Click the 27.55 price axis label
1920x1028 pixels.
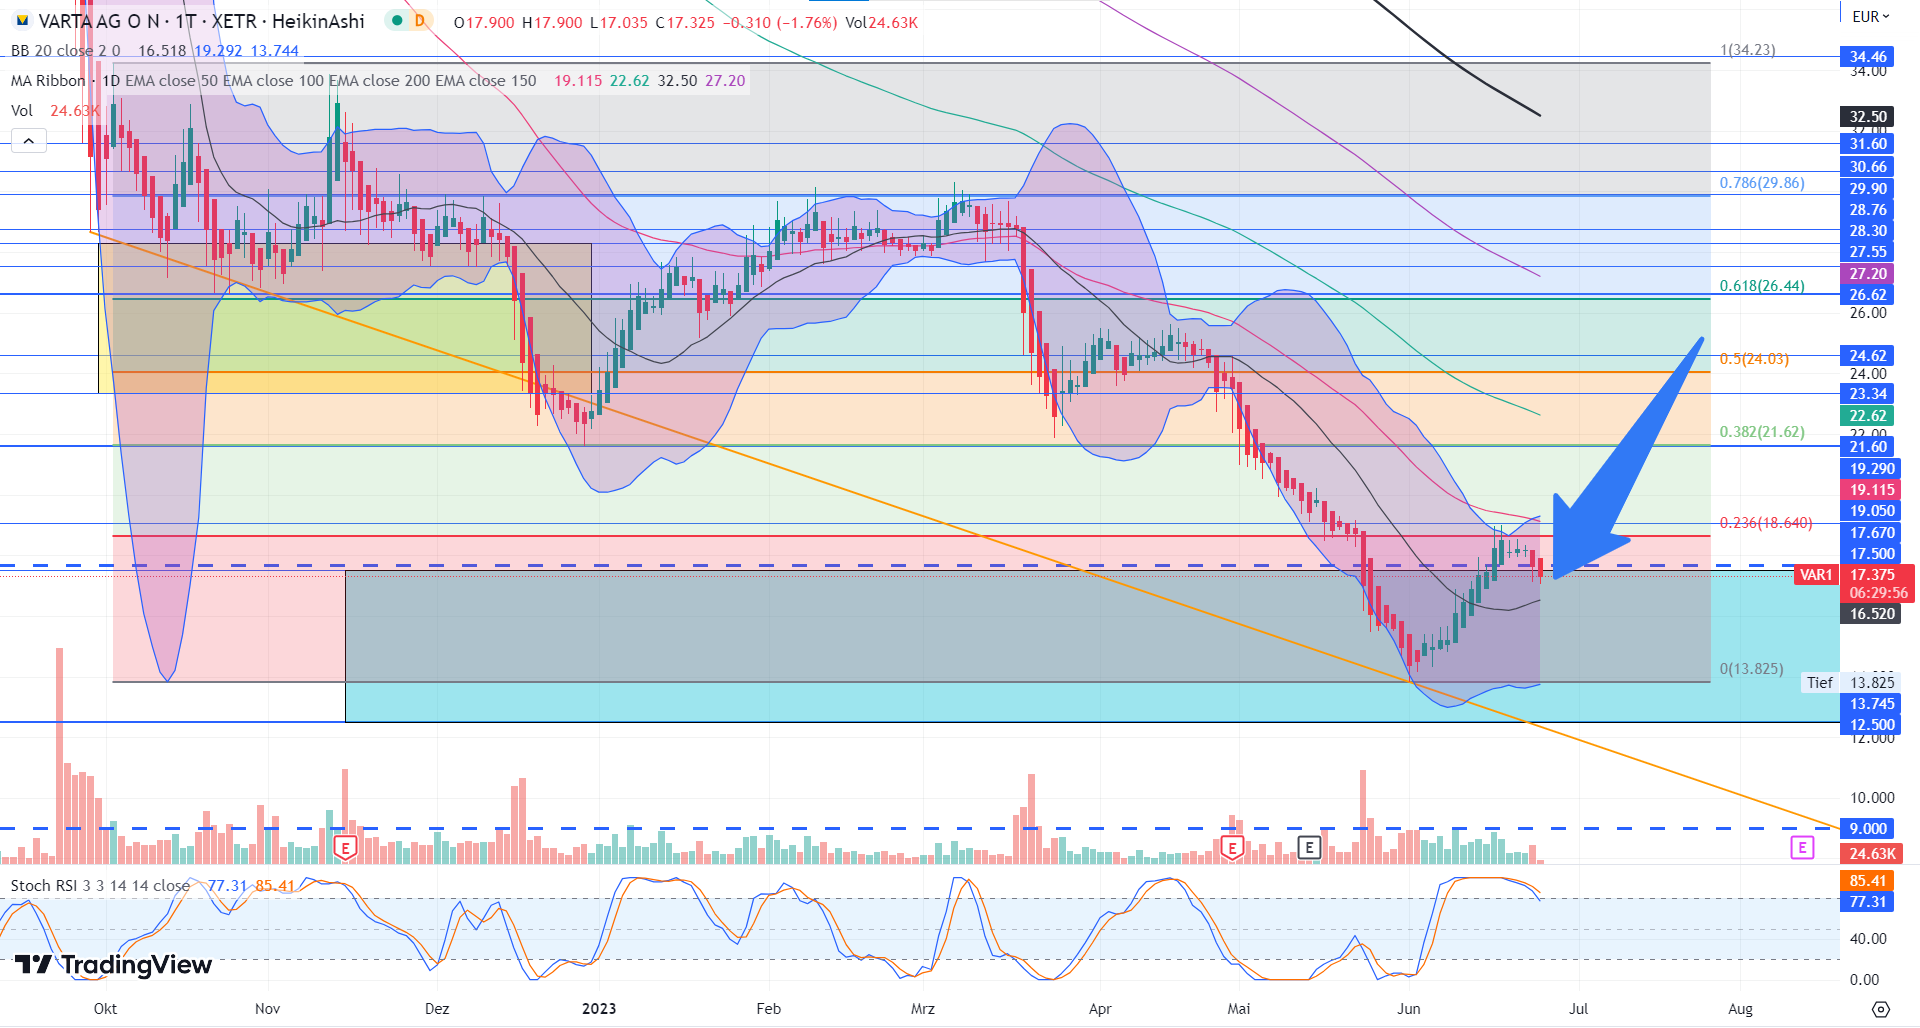point(1868,252)
